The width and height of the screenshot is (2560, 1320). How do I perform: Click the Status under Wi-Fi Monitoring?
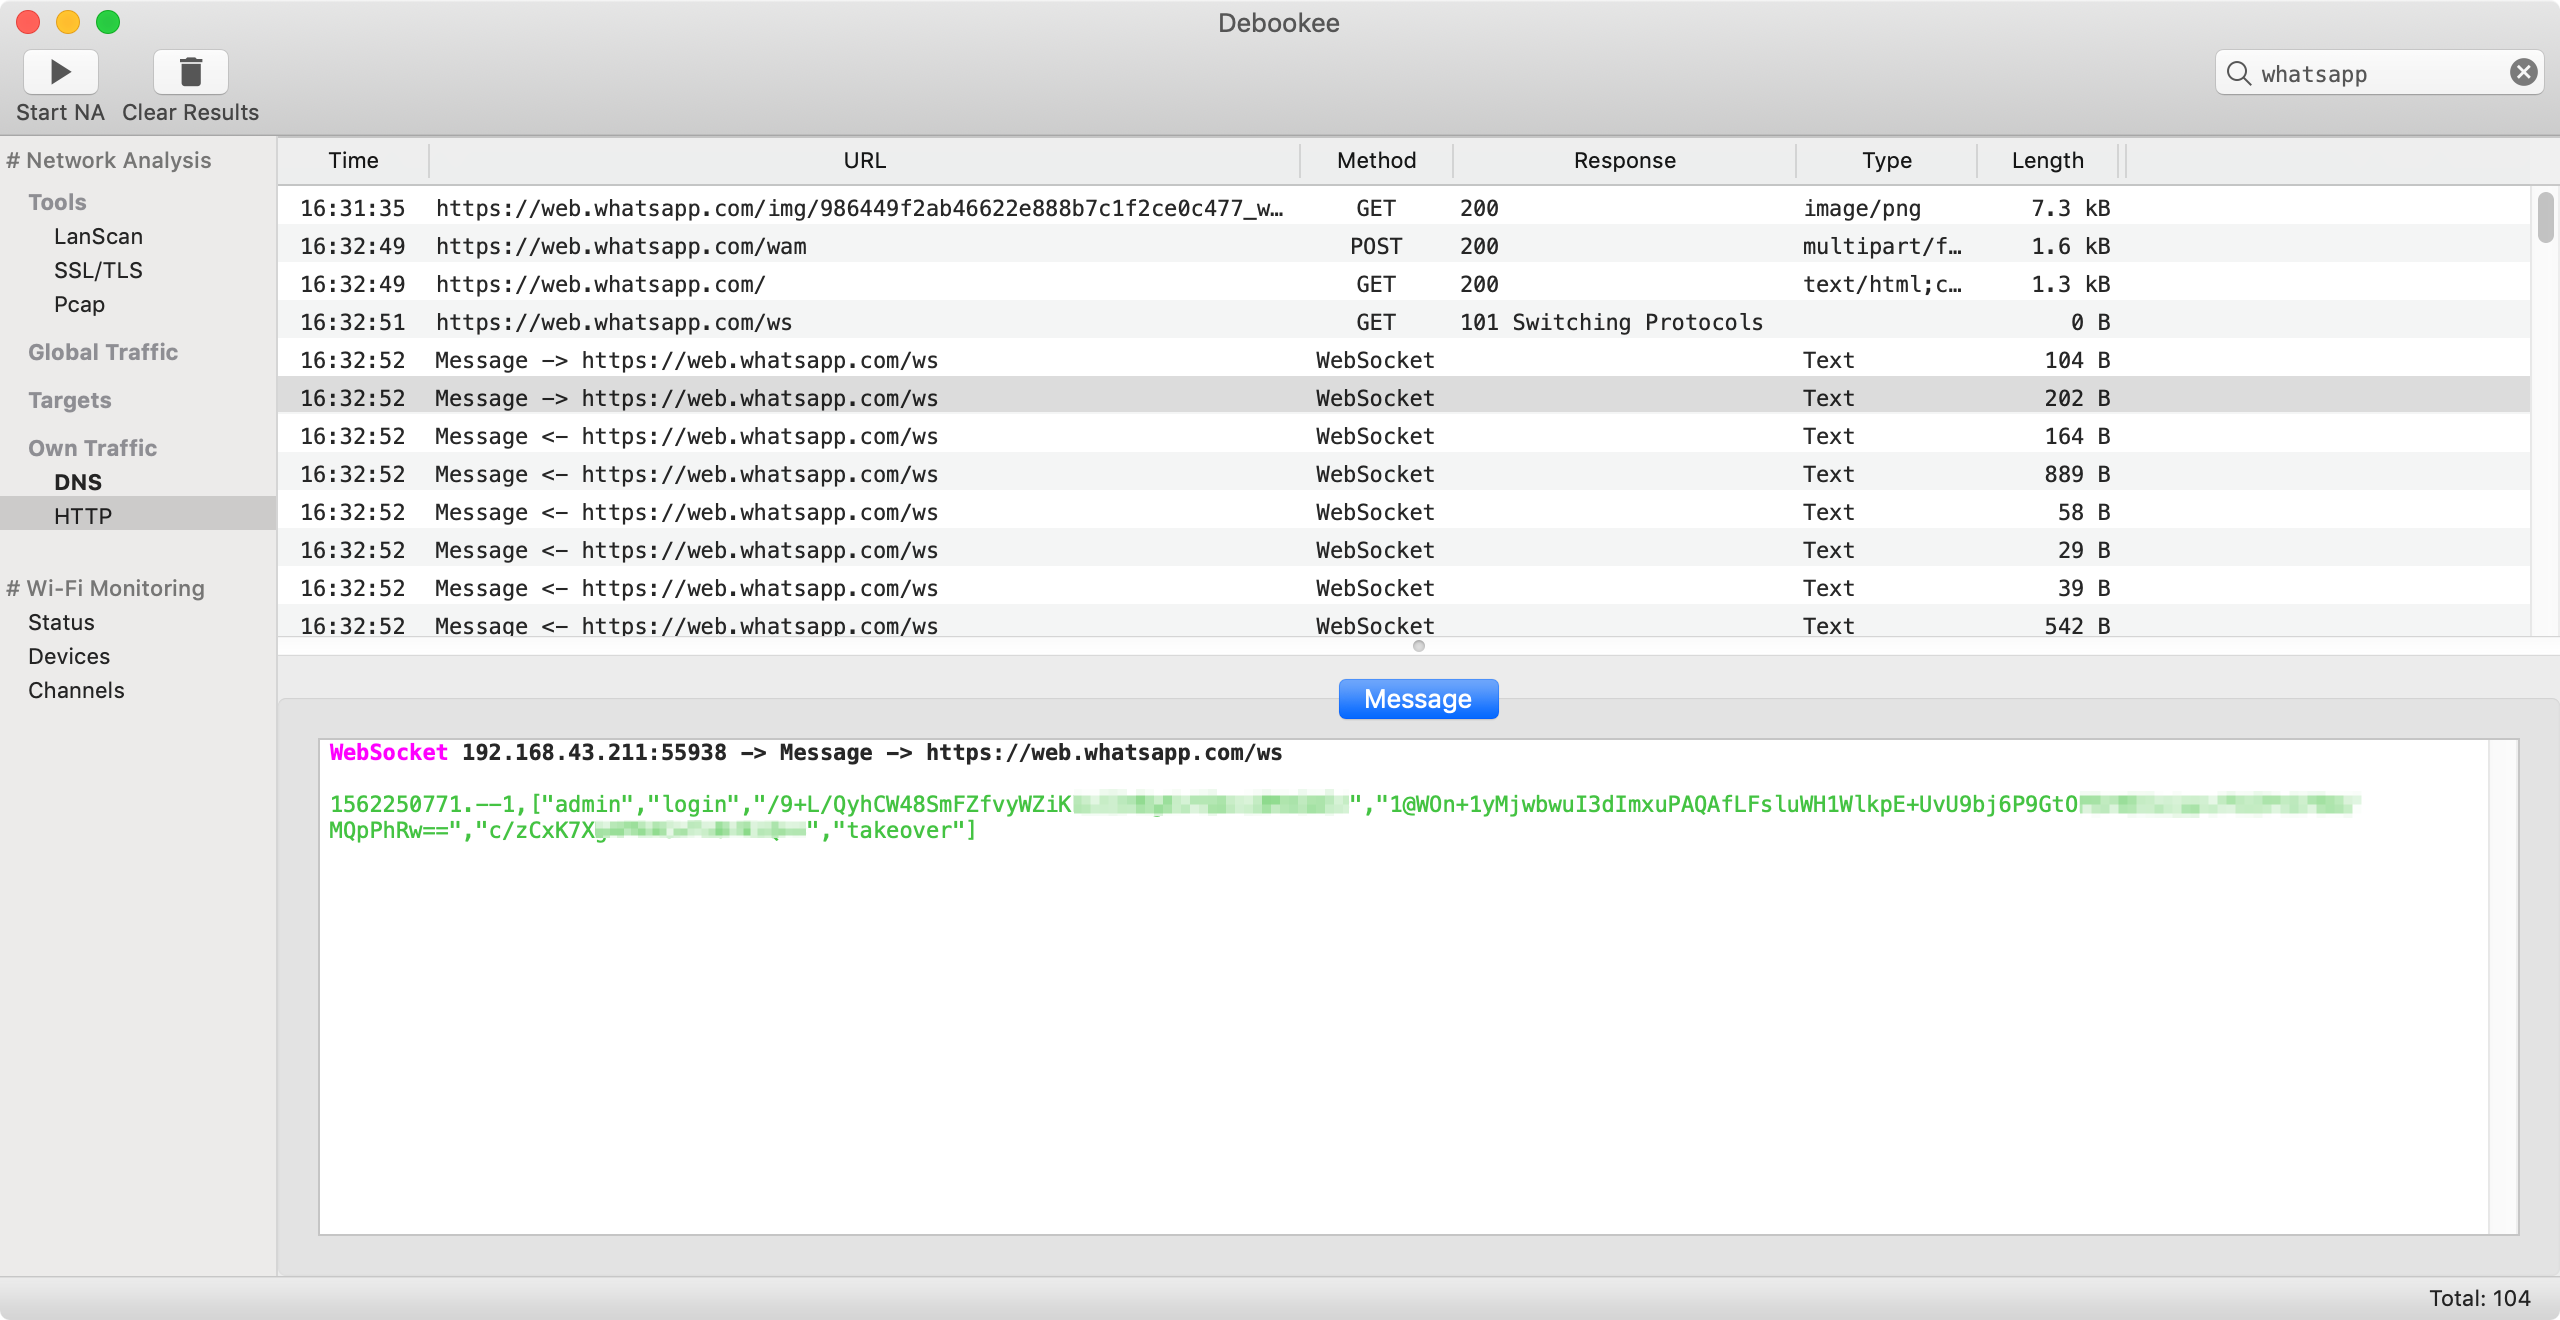tap(61, 621)
